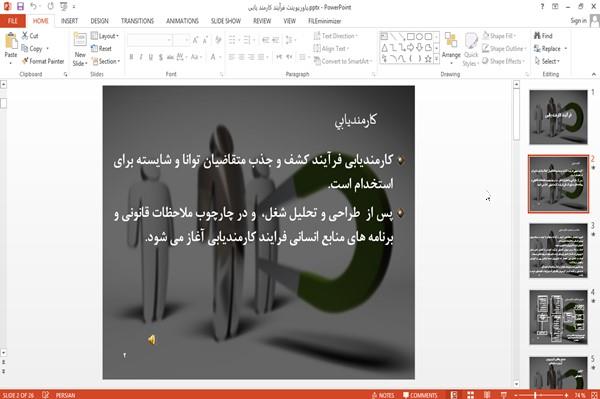Switch to Slide Sorter view in status bar
The height and width of the screenshot is (399, 600).
click(470, 395)
